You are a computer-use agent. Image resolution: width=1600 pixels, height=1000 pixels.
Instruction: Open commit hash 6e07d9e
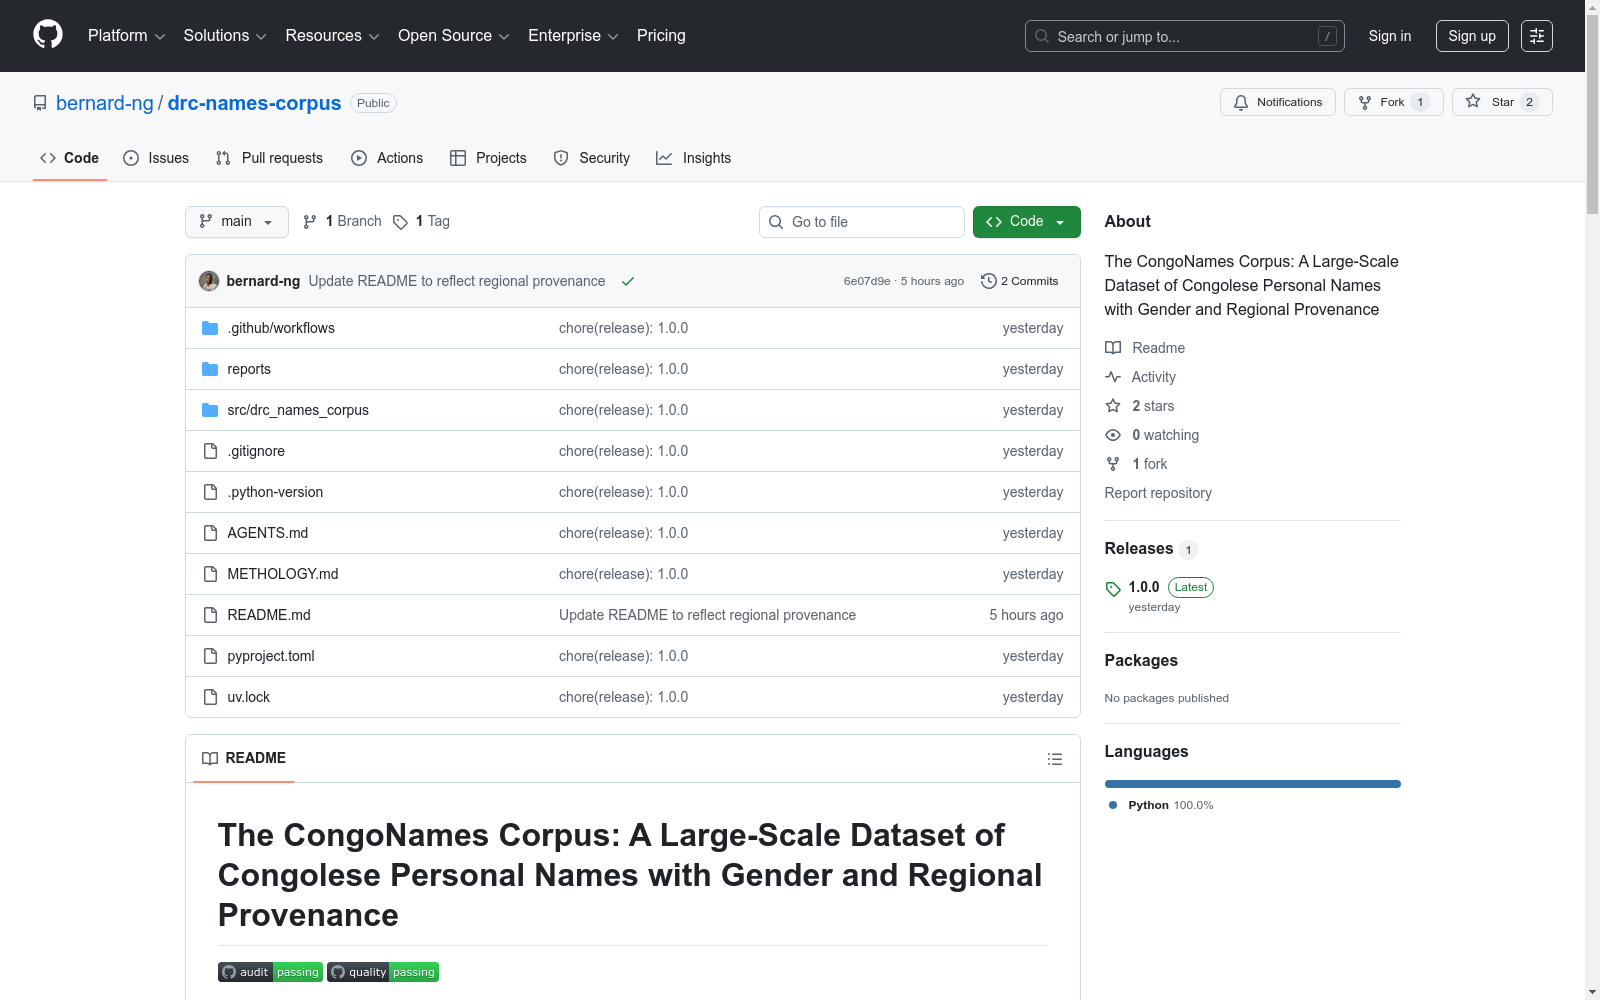[x=867, y=281]
